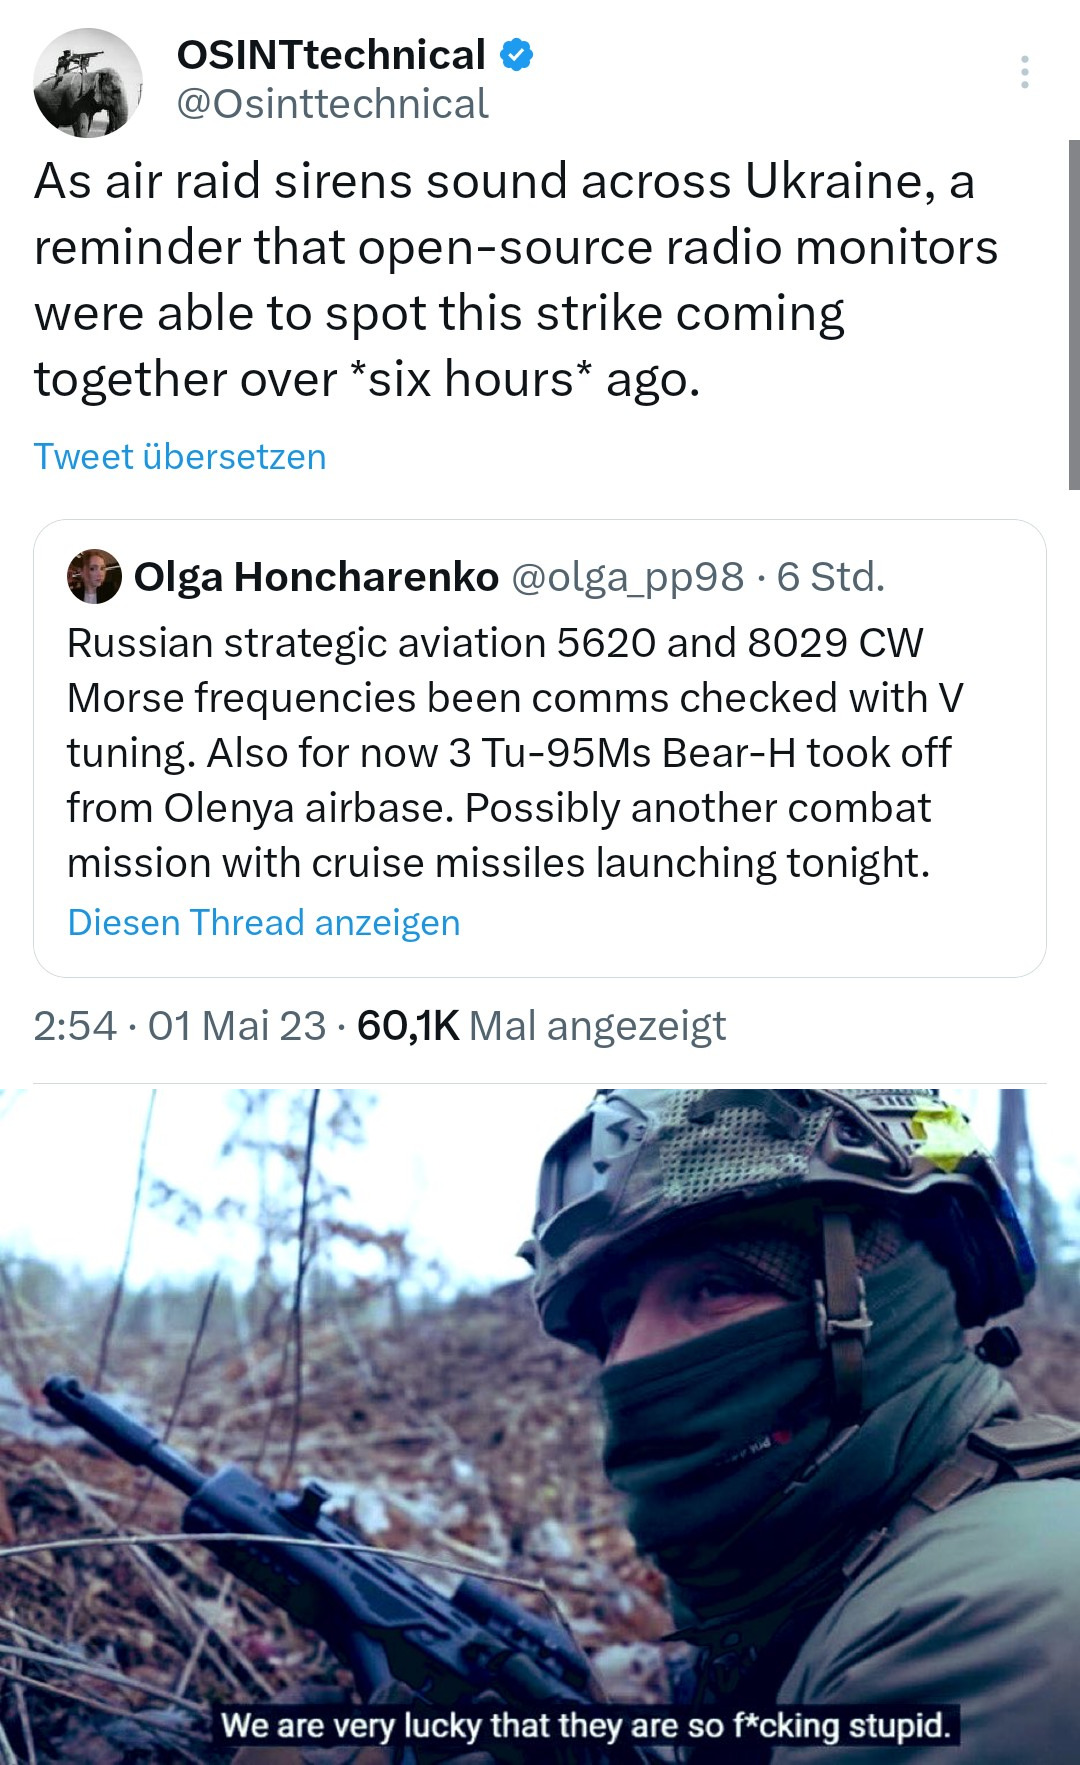Open the @Osinttechnical handle
This screenshot has width=1080, height=1765.
(332, 104)
